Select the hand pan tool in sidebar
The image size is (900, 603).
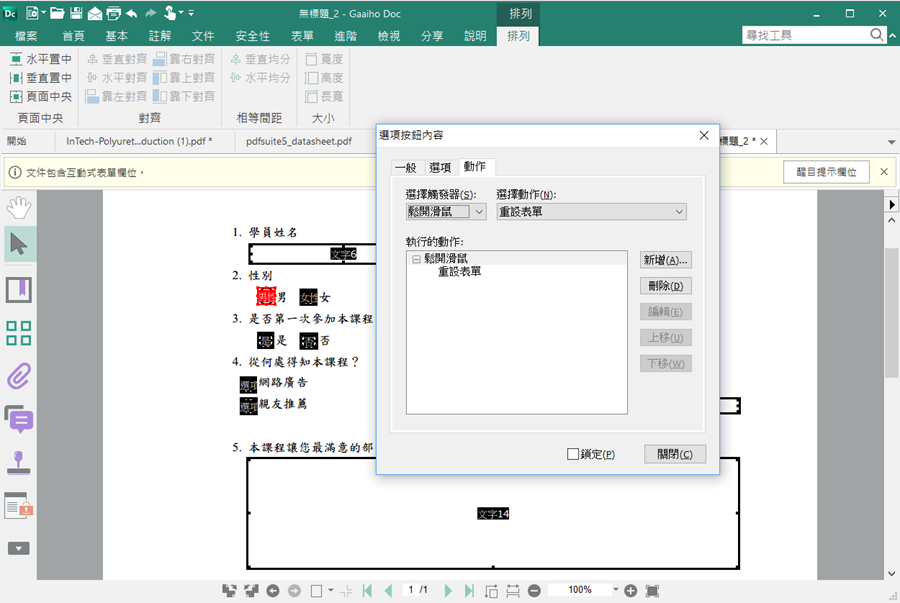click(18, 207)
